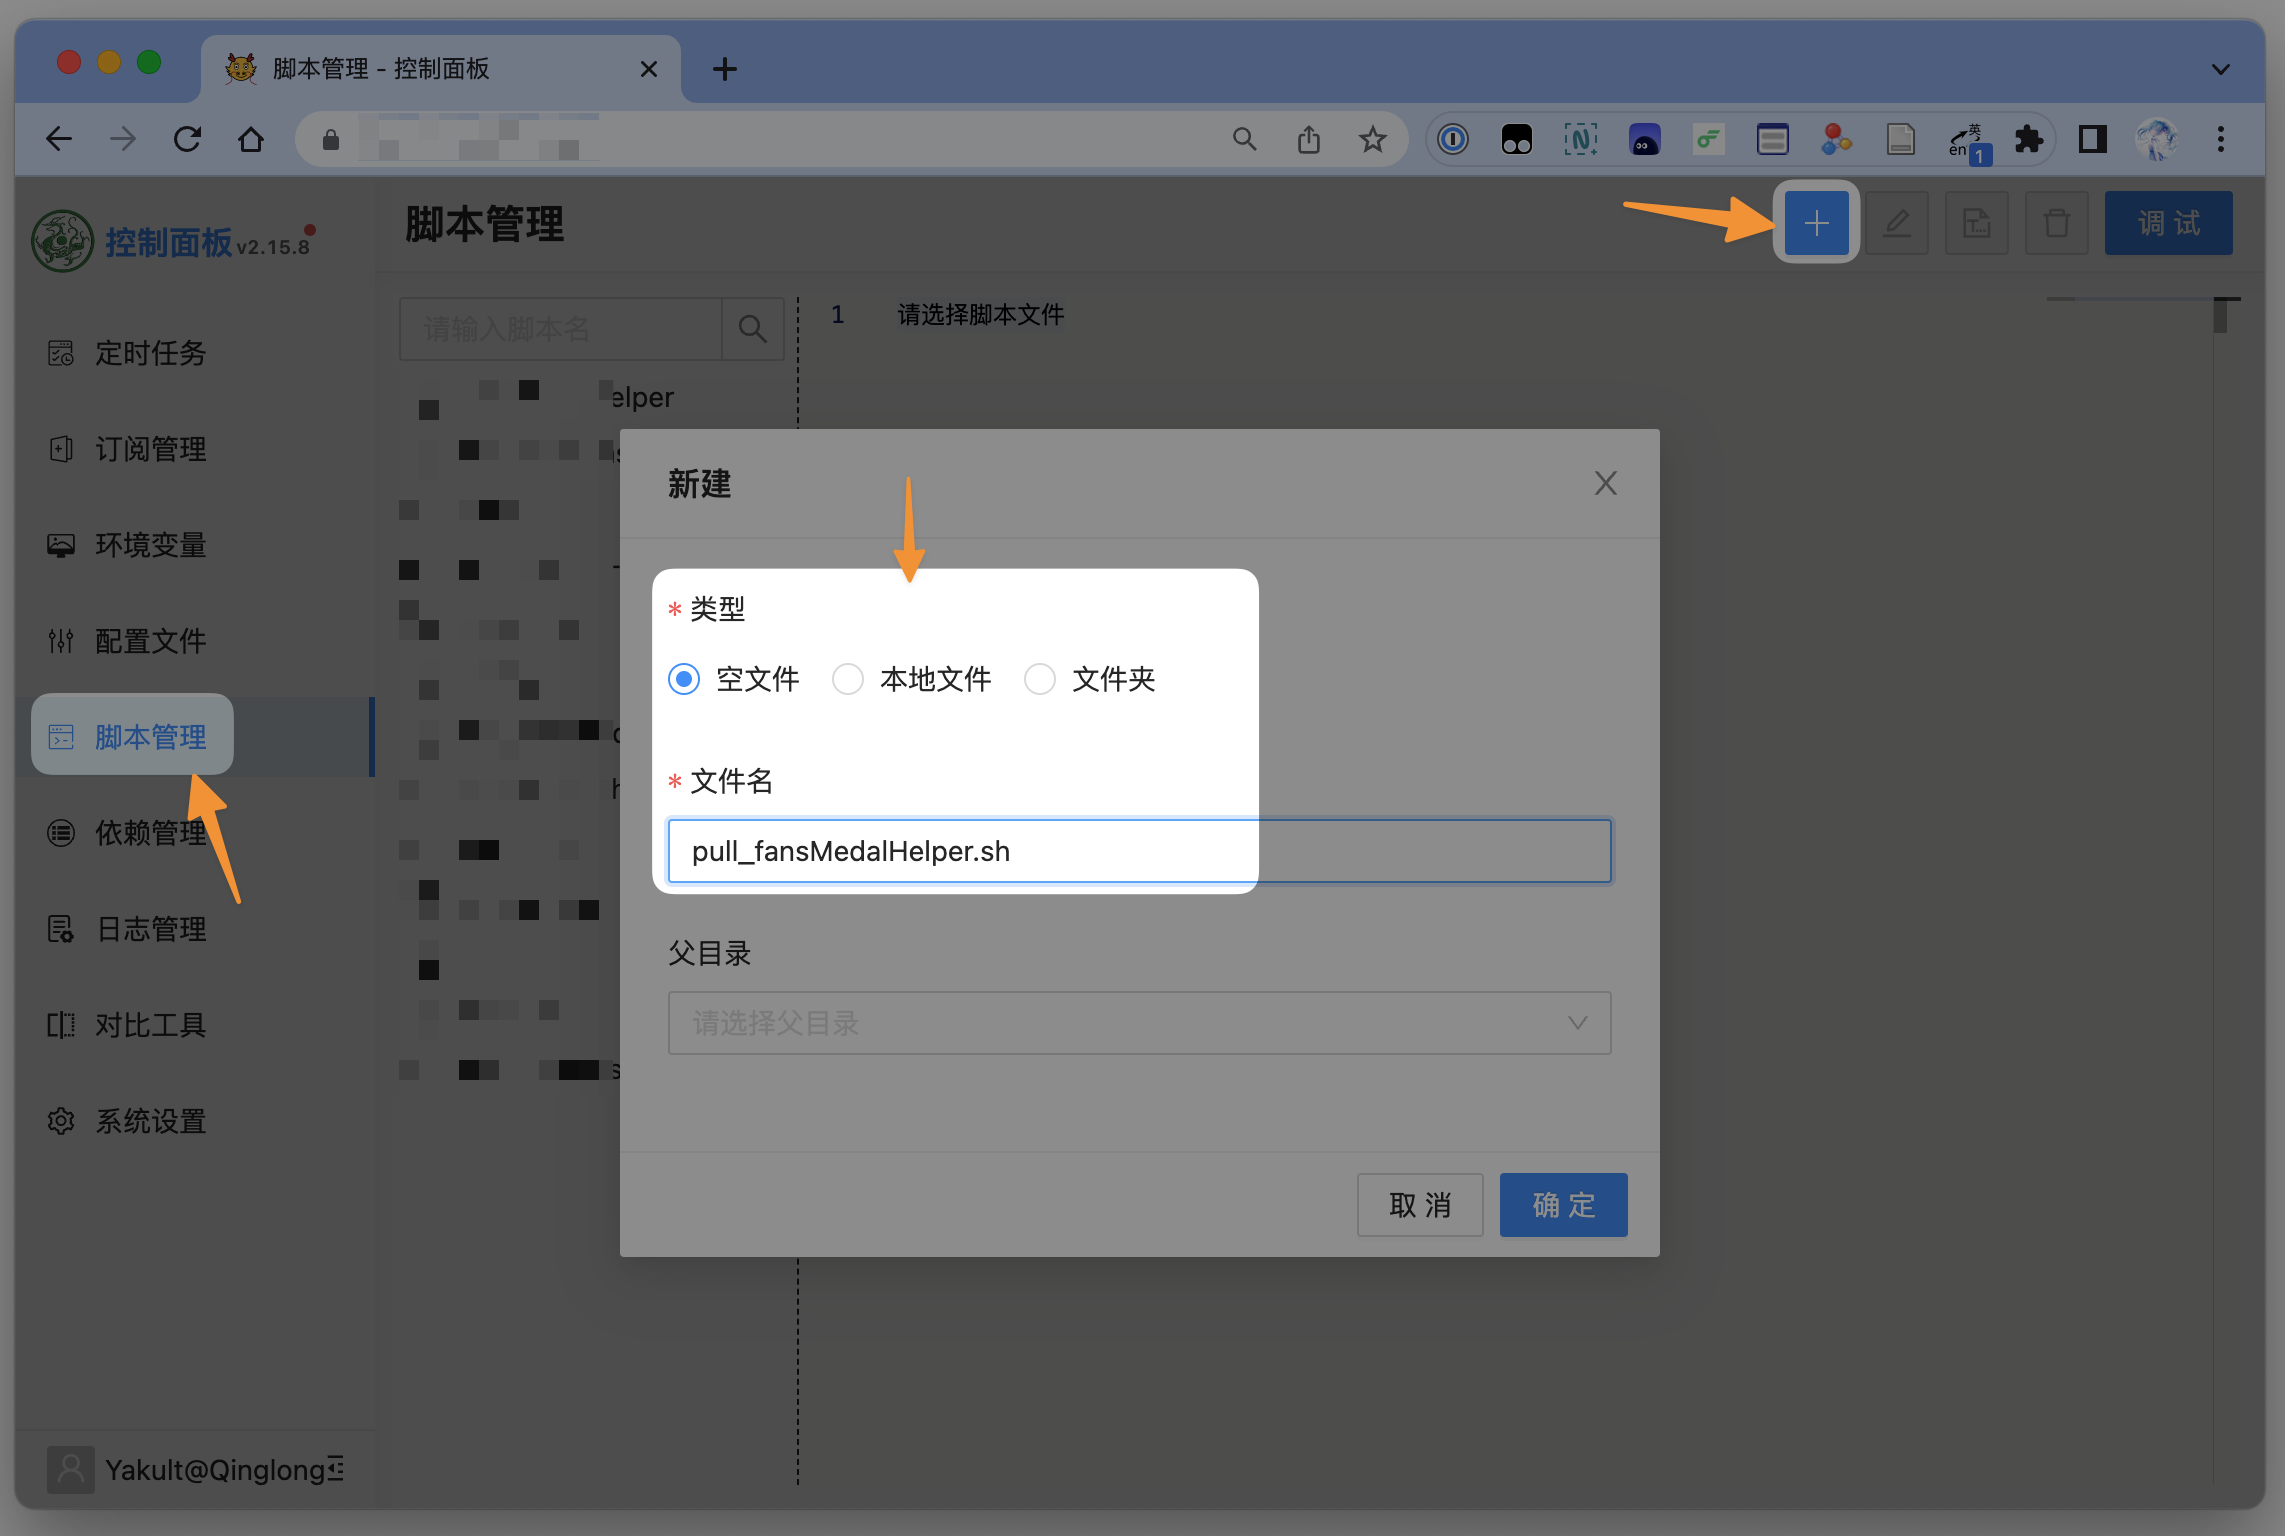Select the 本地文件 radio option
Viewport: 2285px width, 1536px height.
[x=848, y=680]
